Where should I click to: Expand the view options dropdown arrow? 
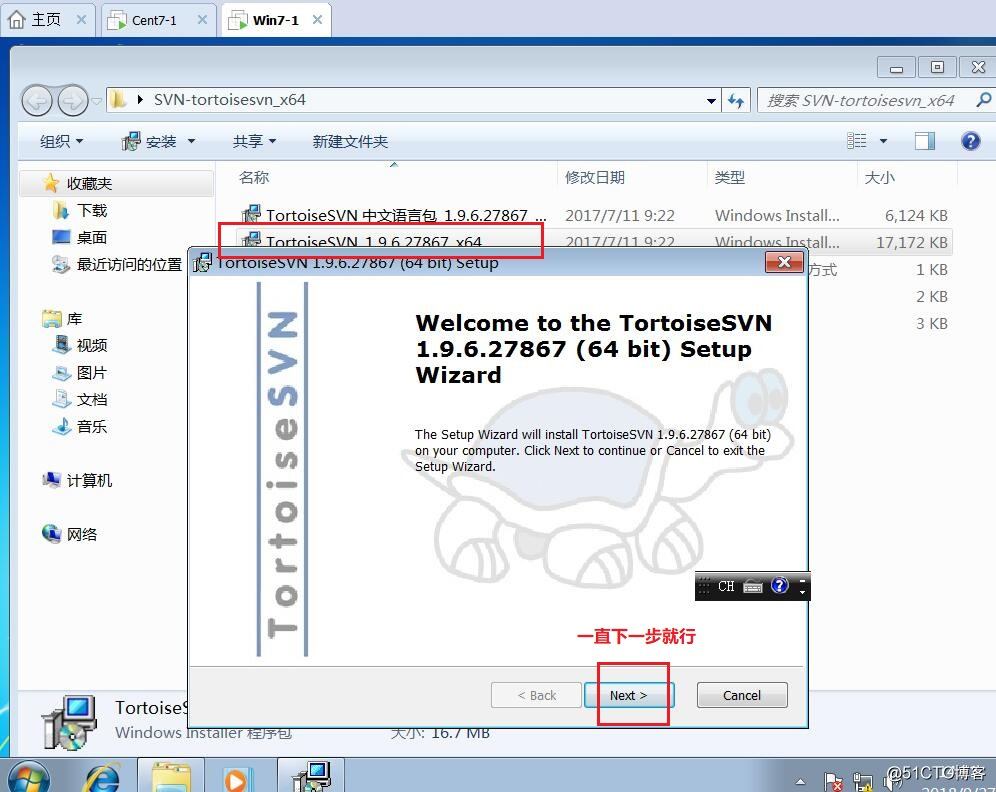(x=883, y=141)
